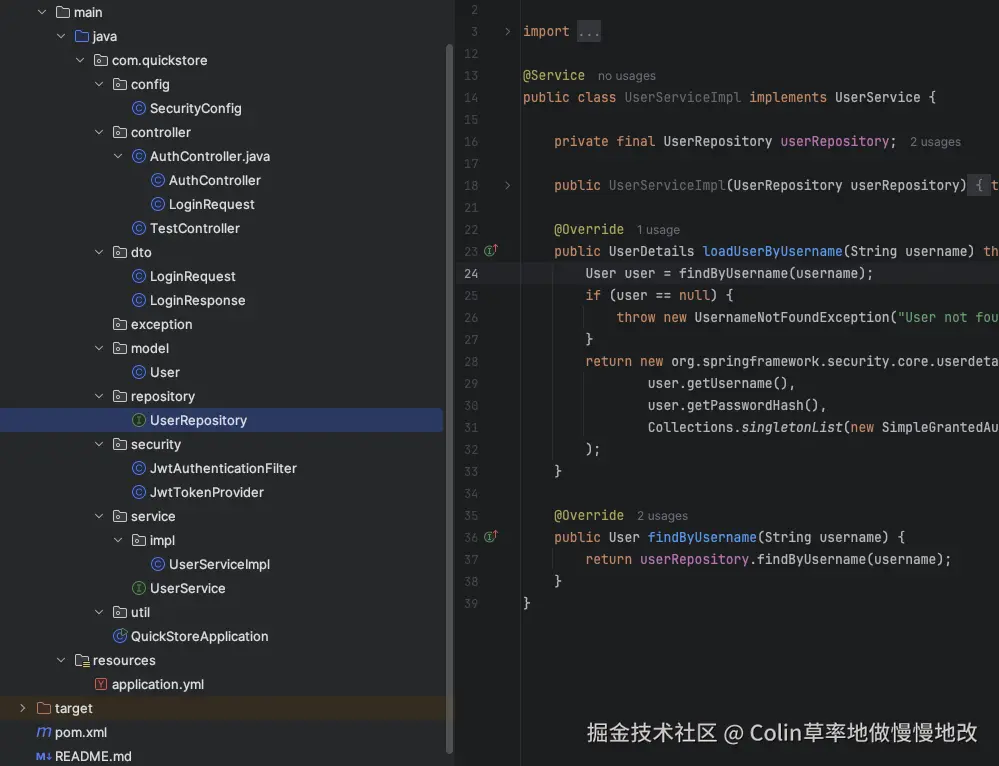
Task: Expand folded import block arrow
Action: [508, 31]
